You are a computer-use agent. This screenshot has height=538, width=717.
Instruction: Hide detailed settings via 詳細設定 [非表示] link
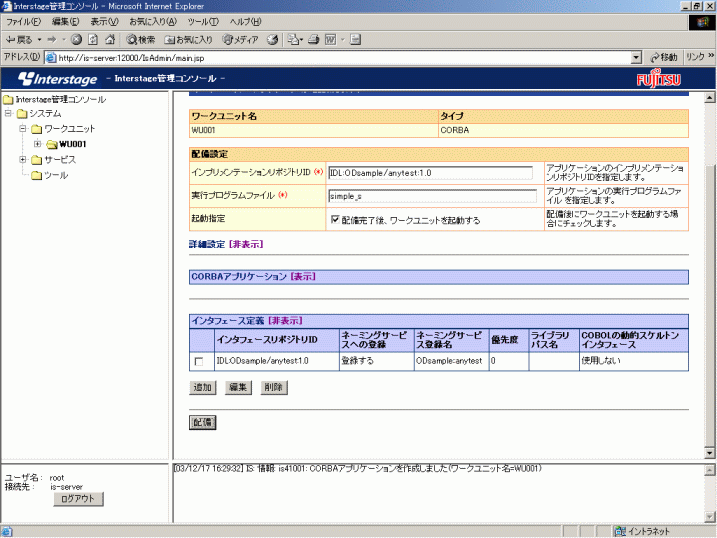(x=246, y=244)
